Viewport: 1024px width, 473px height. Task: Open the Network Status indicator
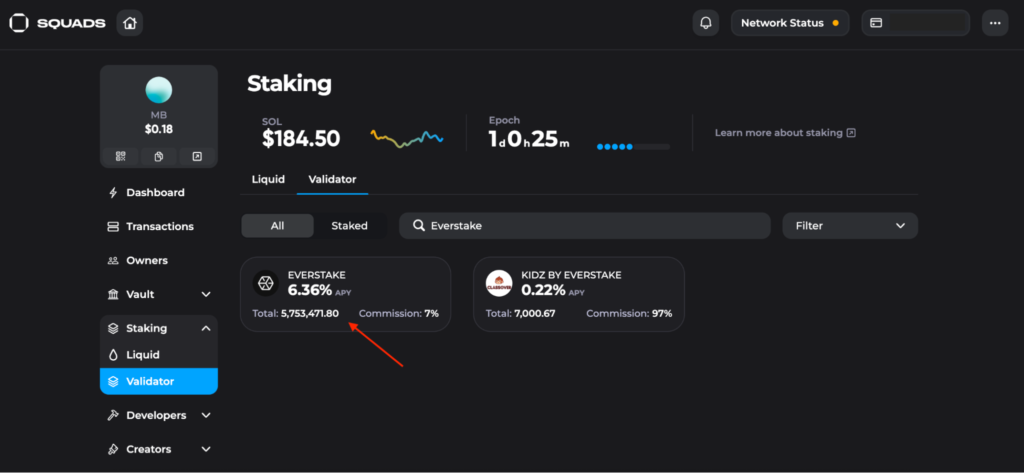coord(790,23)
